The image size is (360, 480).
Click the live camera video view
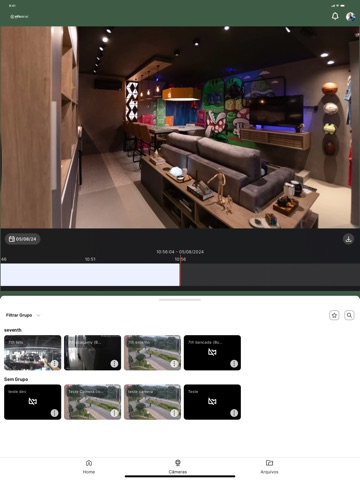(180, 127)
